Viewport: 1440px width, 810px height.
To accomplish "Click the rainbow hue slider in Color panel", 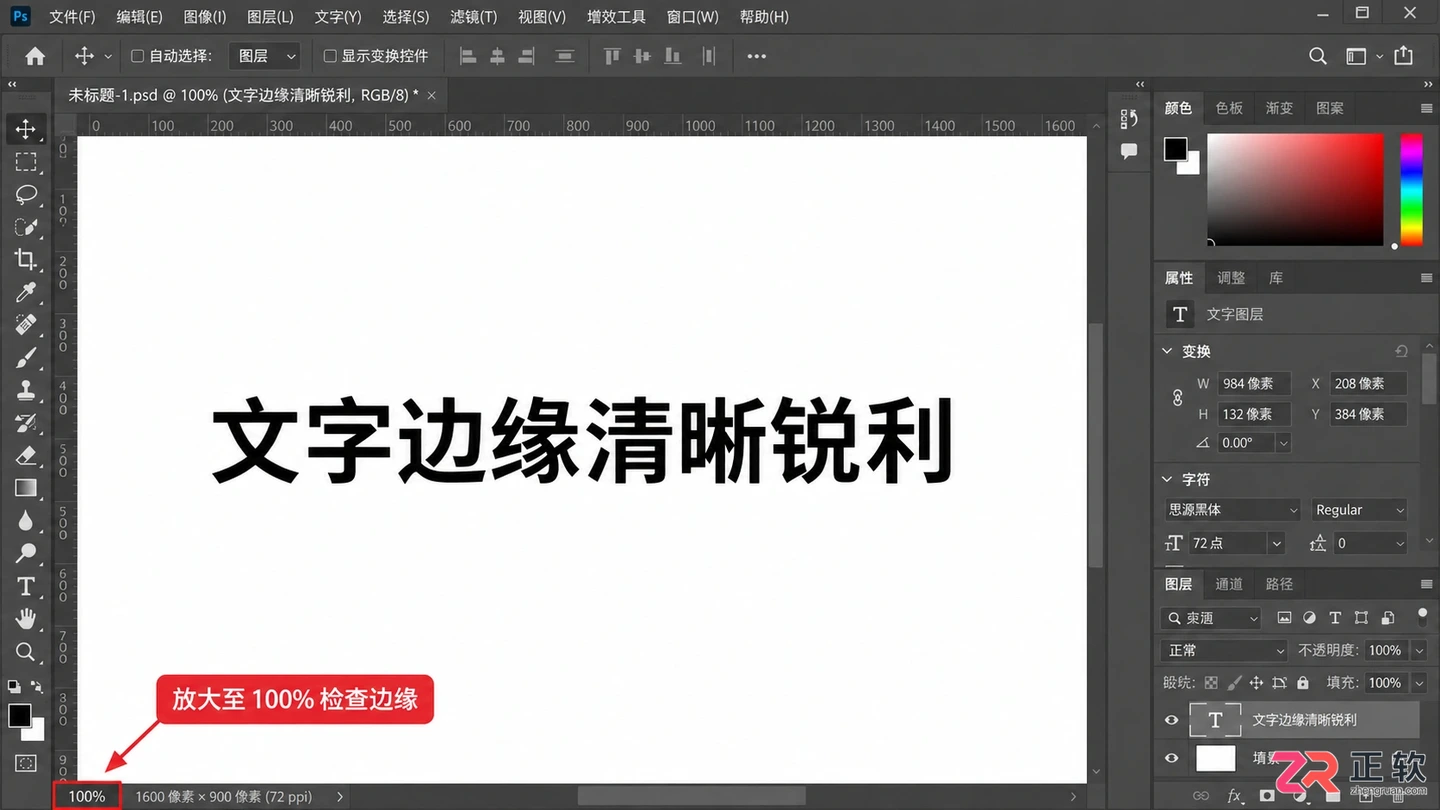I will click(1411, 190).
